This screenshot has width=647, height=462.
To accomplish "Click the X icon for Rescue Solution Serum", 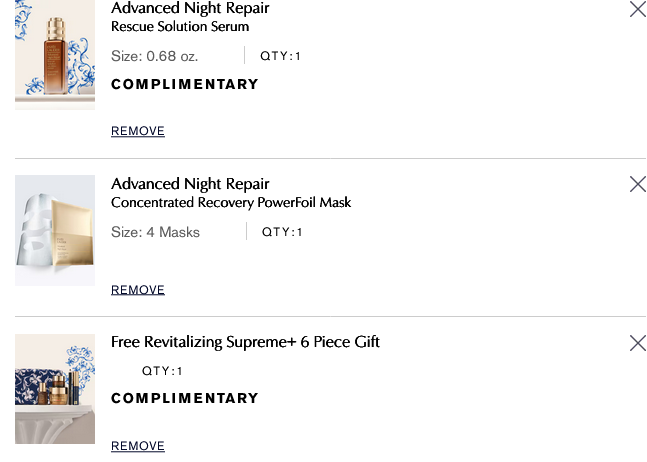I will click(x=637, y=9).
